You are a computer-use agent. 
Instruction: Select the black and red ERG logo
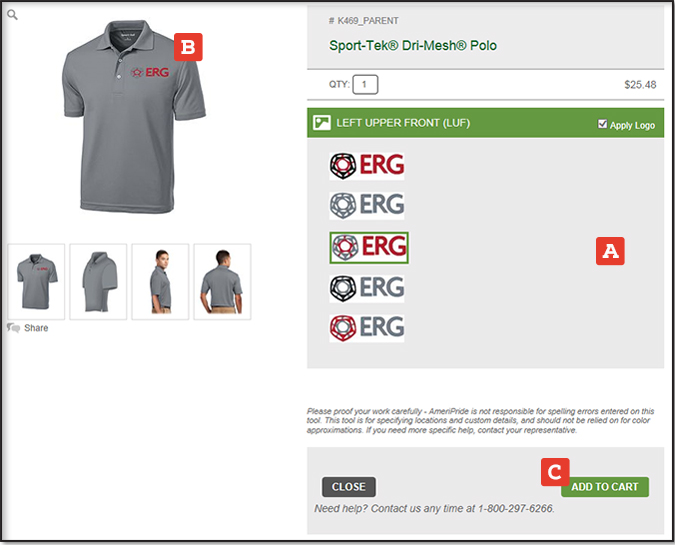pyautogui.click(x=367, y=166)
